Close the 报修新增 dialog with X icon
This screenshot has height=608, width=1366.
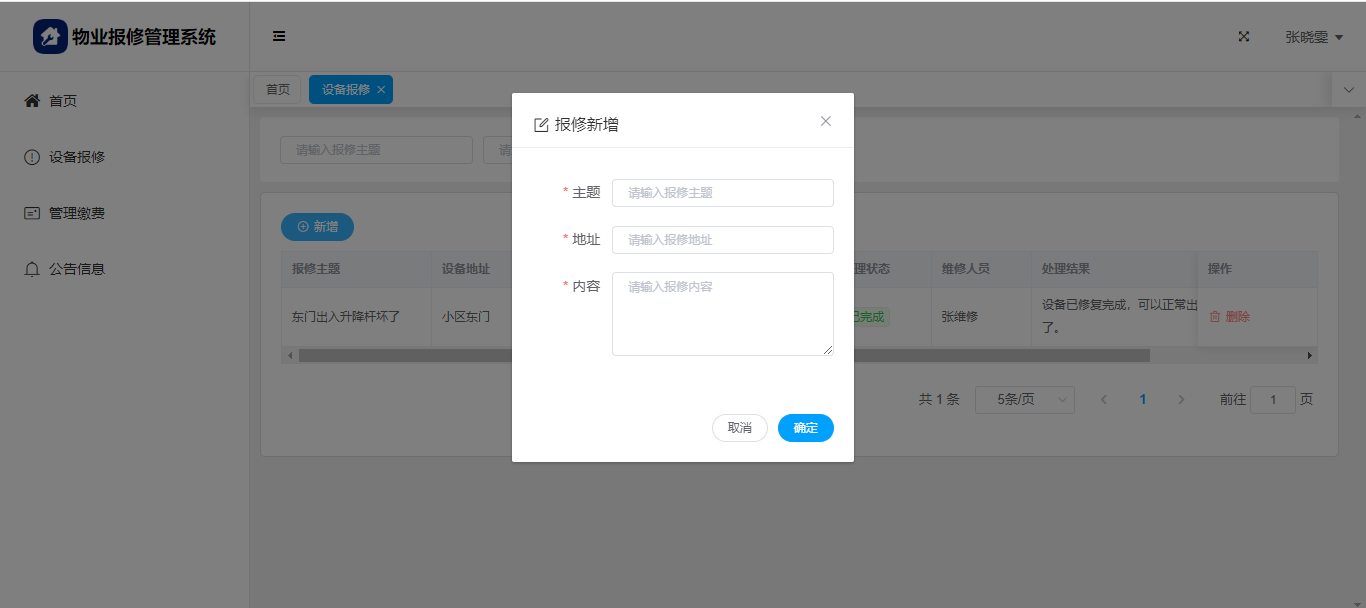click(x=826, y=121)
